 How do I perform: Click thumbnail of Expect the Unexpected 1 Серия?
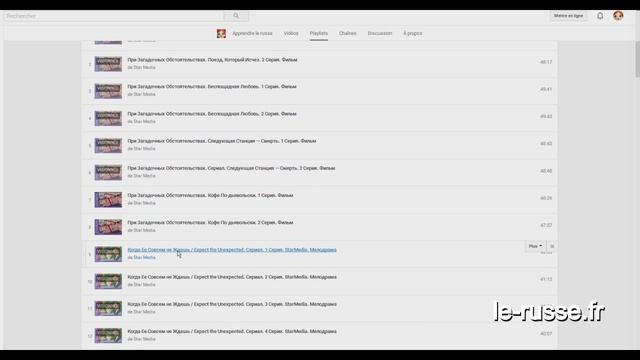click(108, 254)
